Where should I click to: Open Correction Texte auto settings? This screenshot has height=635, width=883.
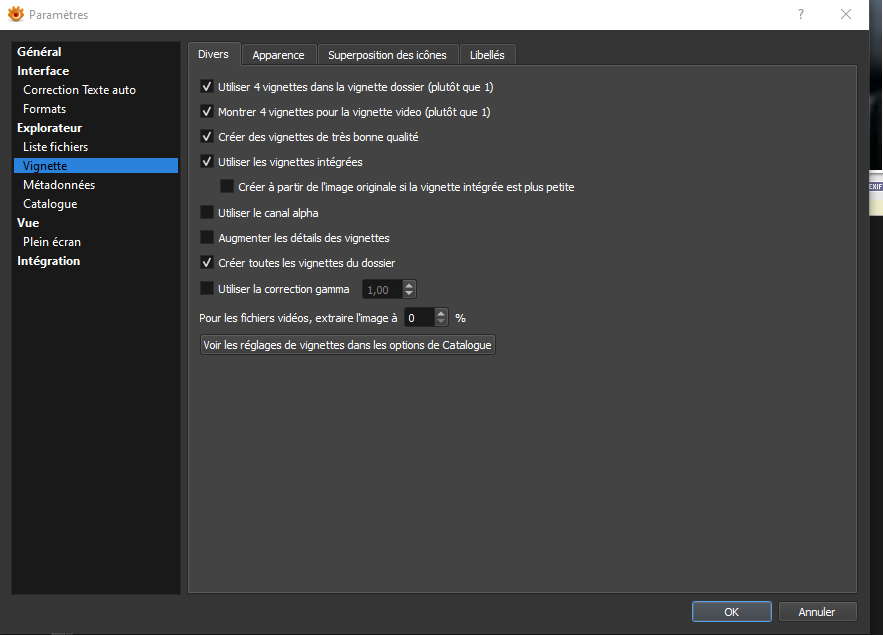click(x=79, y=90)
